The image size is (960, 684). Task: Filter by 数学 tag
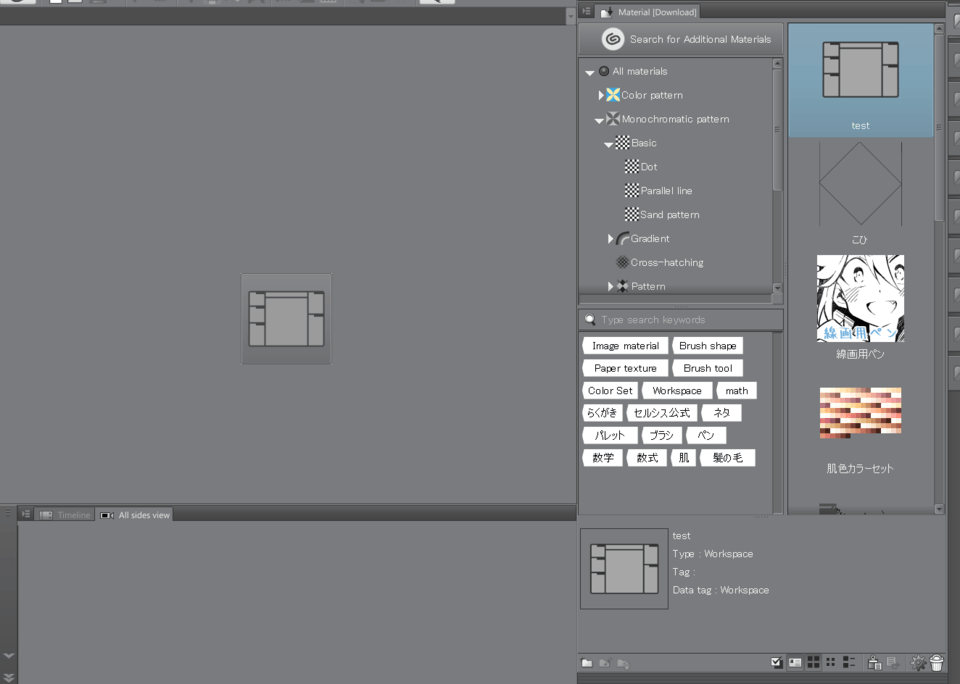click(x=602, y=457)
